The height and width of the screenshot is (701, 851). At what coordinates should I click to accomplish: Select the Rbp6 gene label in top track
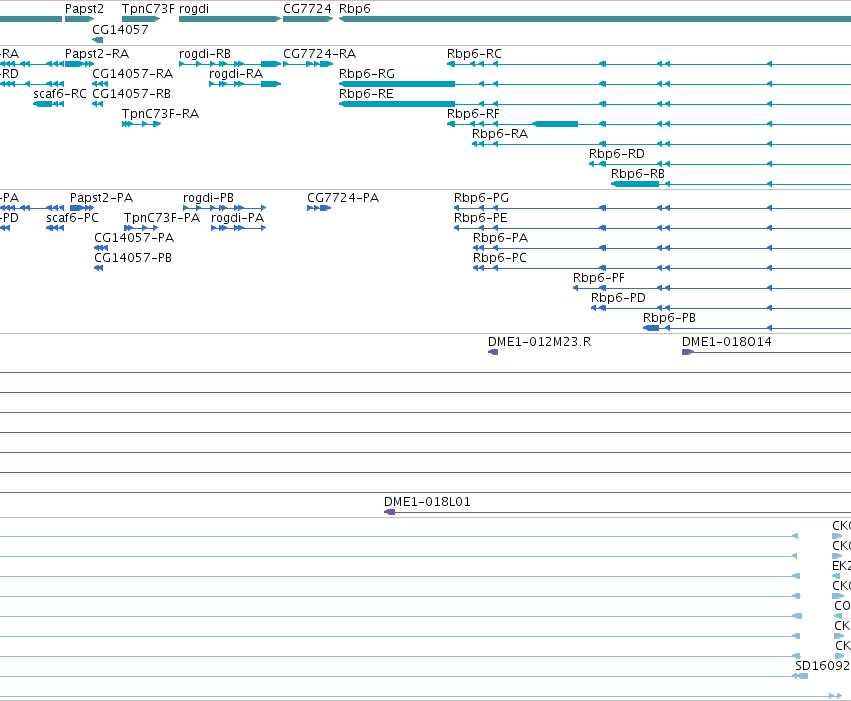[x=355, y=9]
